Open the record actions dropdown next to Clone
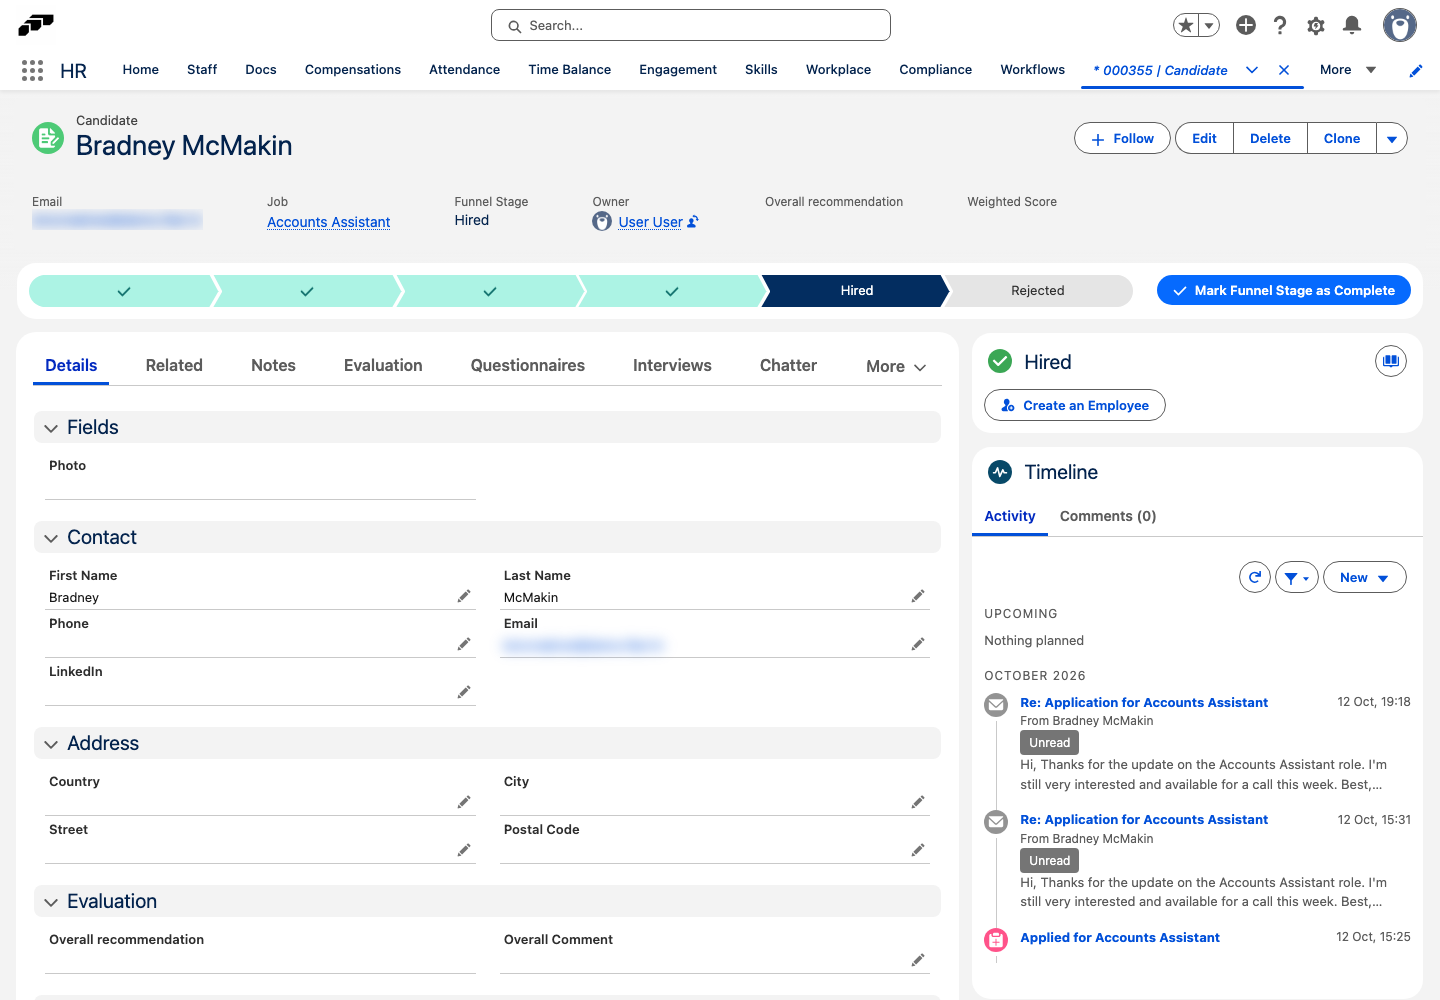Viewport: 1440px width, 1000px height. [1392, 139]
